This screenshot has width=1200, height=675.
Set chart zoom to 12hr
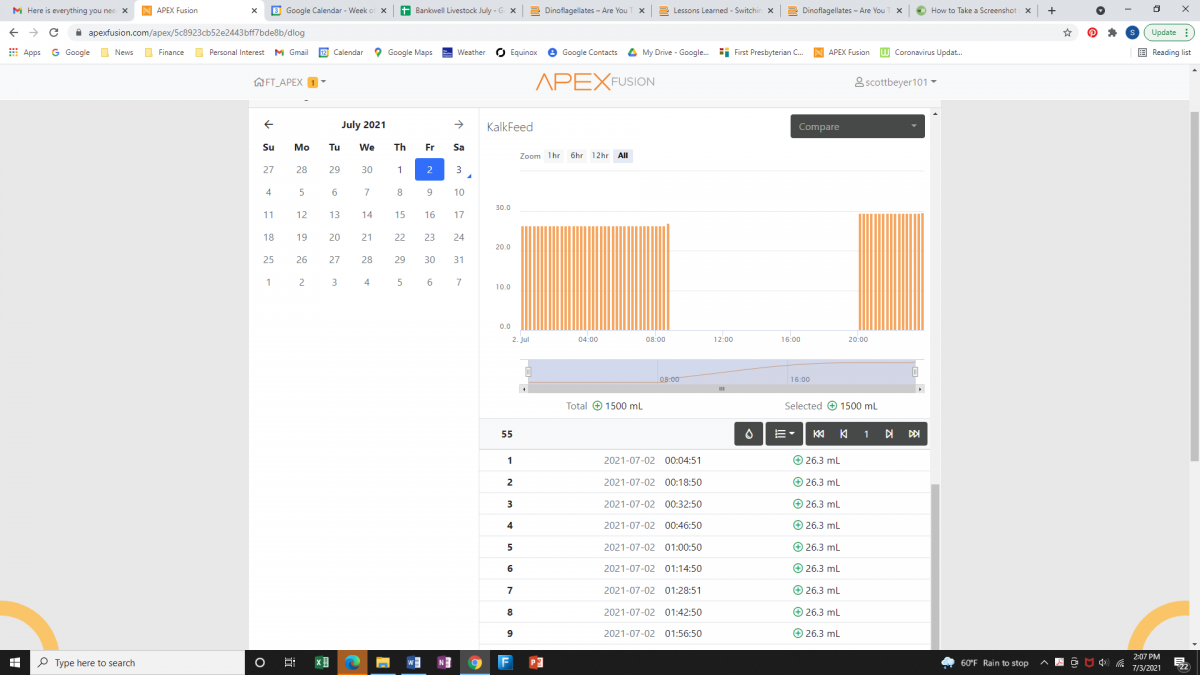pyautogui.click(x=600, y=156)
